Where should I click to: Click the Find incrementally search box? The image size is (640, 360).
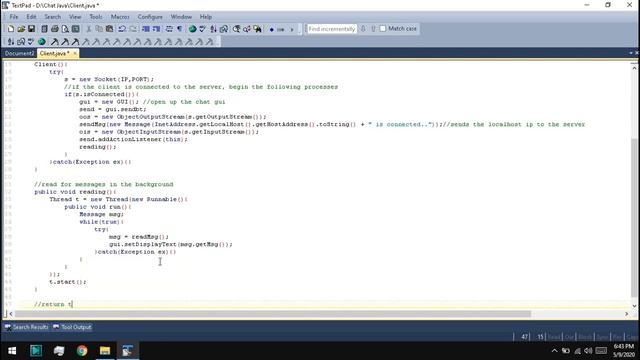(331, 29)
